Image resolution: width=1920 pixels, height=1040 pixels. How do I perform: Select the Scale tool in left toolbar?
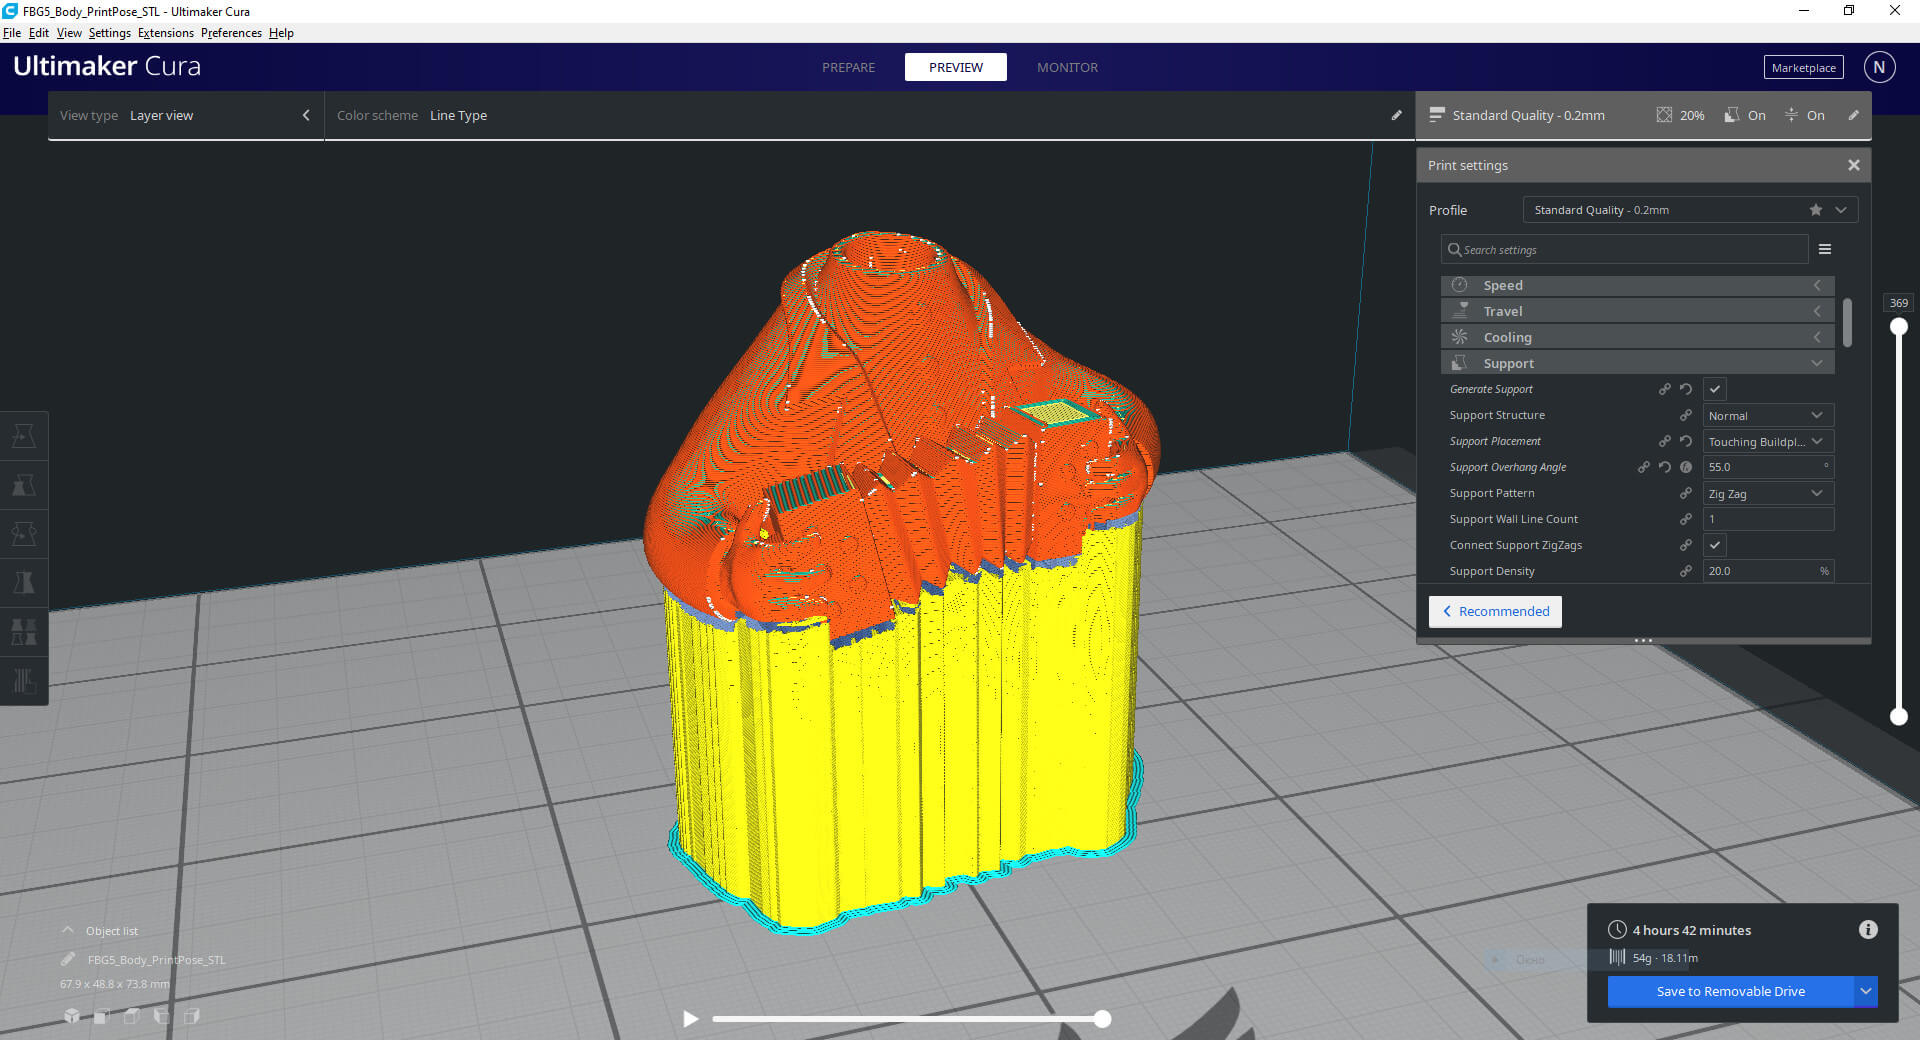click(24, 485)
